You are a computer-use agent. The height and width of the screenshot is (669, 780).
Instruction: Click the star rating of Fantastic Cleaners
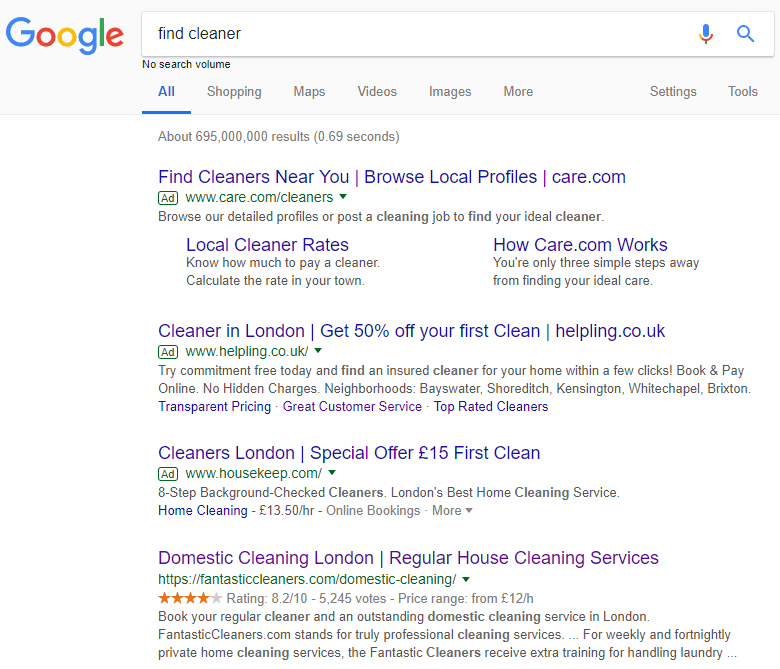tap(190, 598)
